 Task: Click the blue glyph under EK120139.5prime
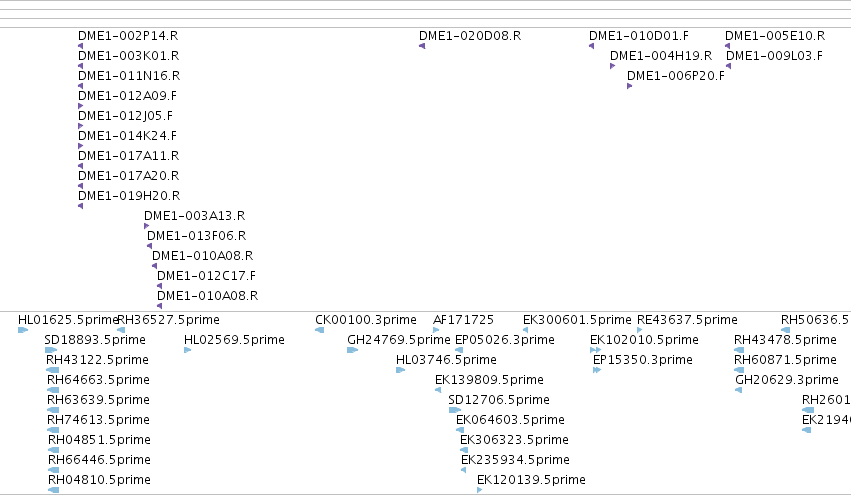click(x=479, y=490)
